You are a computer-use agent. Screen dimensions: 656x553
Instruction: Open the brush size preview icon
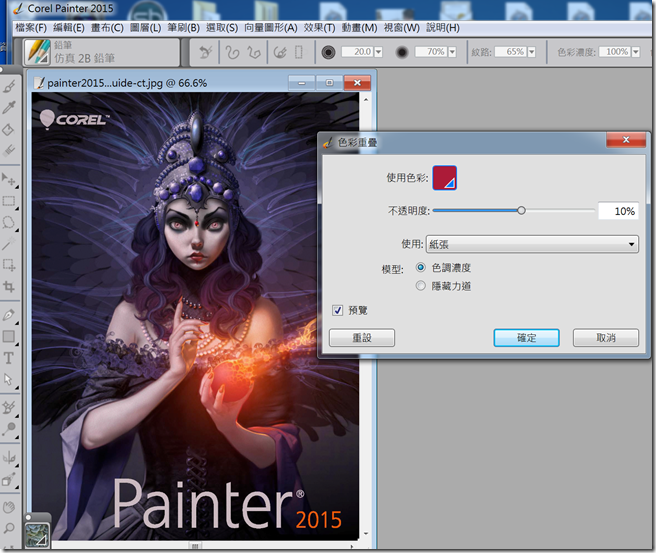pyautogui.click(x=328, y=52)
